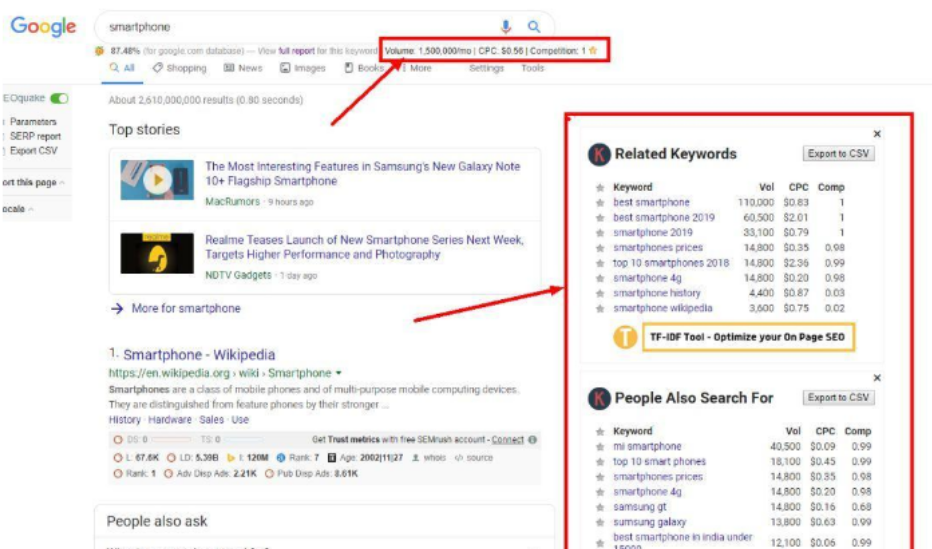The height and width of the screenshot is (549, 932).
Task: Click the magnifying glass search icon
Action: (x=534, y=27)
